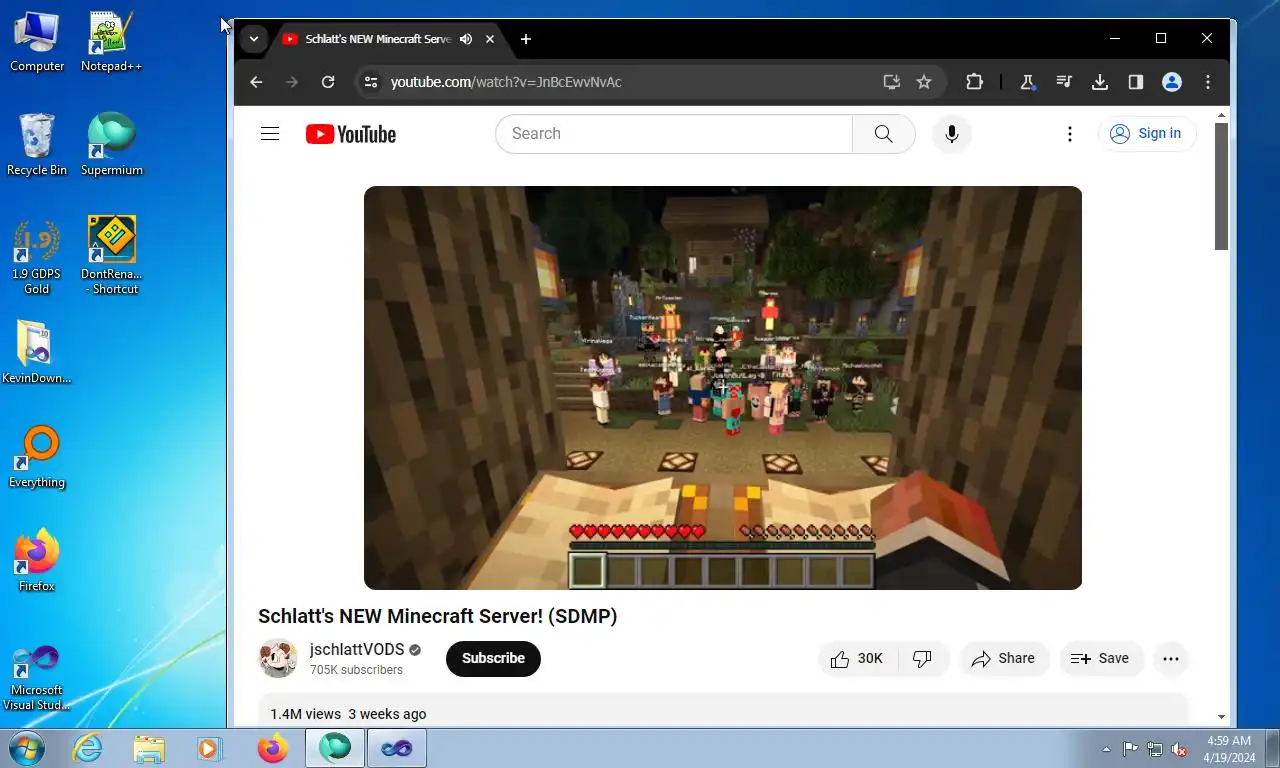
Task: Select the video title text
Action: [438, 616]
